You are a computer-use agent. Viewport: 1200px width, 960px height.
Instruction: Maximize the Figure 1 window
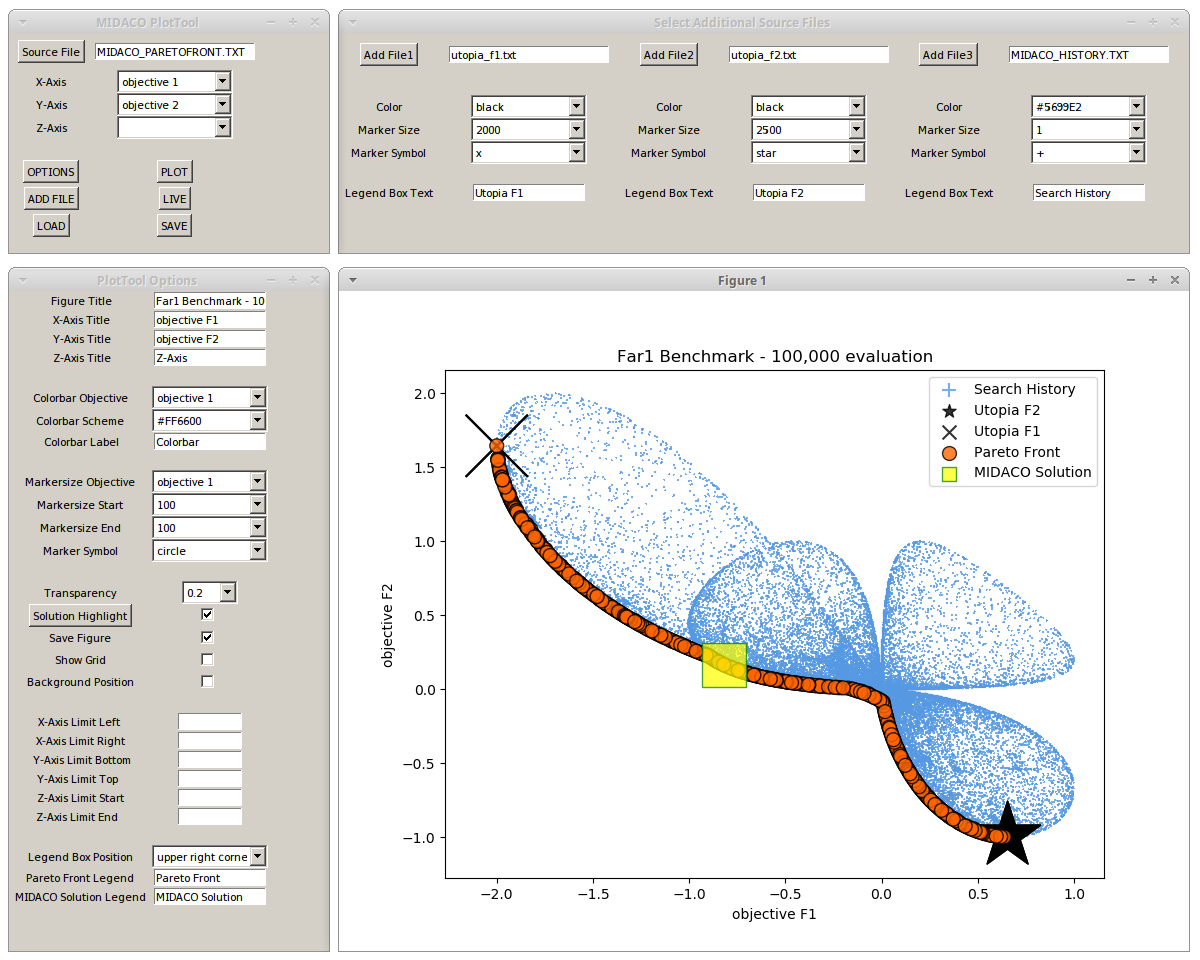[x=1153, y=281]
